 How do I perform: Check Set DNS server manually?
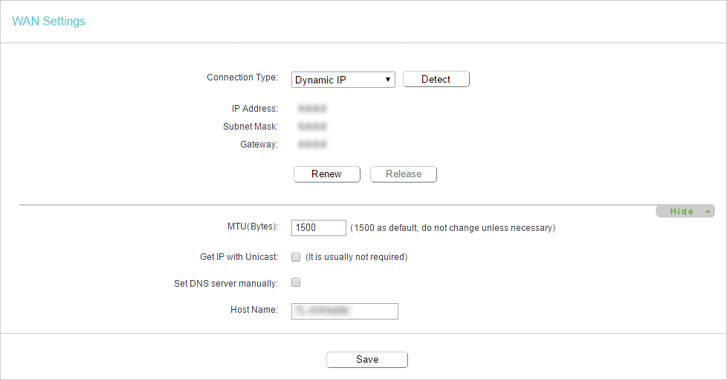point(296,282)
